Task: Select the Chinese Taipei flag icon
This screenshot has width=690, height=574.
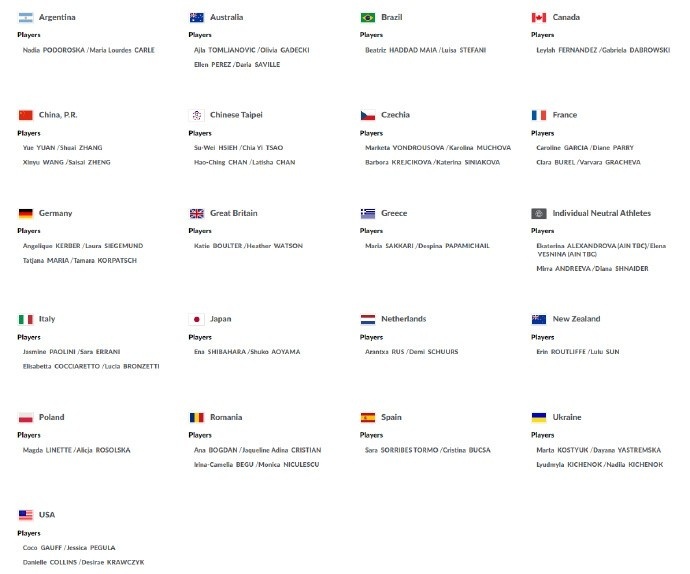Action: [x=197, y=115]
